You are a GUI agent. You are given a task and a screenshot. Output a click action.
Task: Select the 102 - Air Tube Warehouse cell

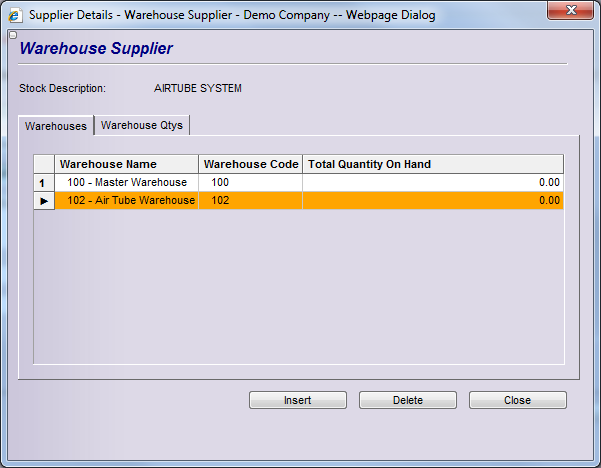(x=126, y=201)
